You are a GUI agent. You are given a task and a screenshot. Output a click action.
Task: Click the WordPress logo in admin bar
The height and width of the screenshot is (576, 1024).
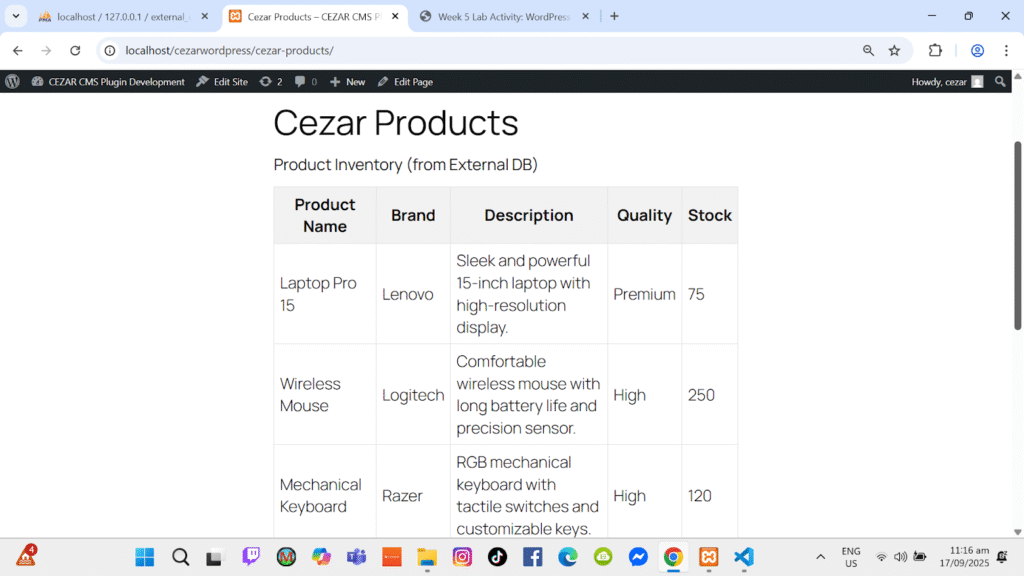pos(12,82)
